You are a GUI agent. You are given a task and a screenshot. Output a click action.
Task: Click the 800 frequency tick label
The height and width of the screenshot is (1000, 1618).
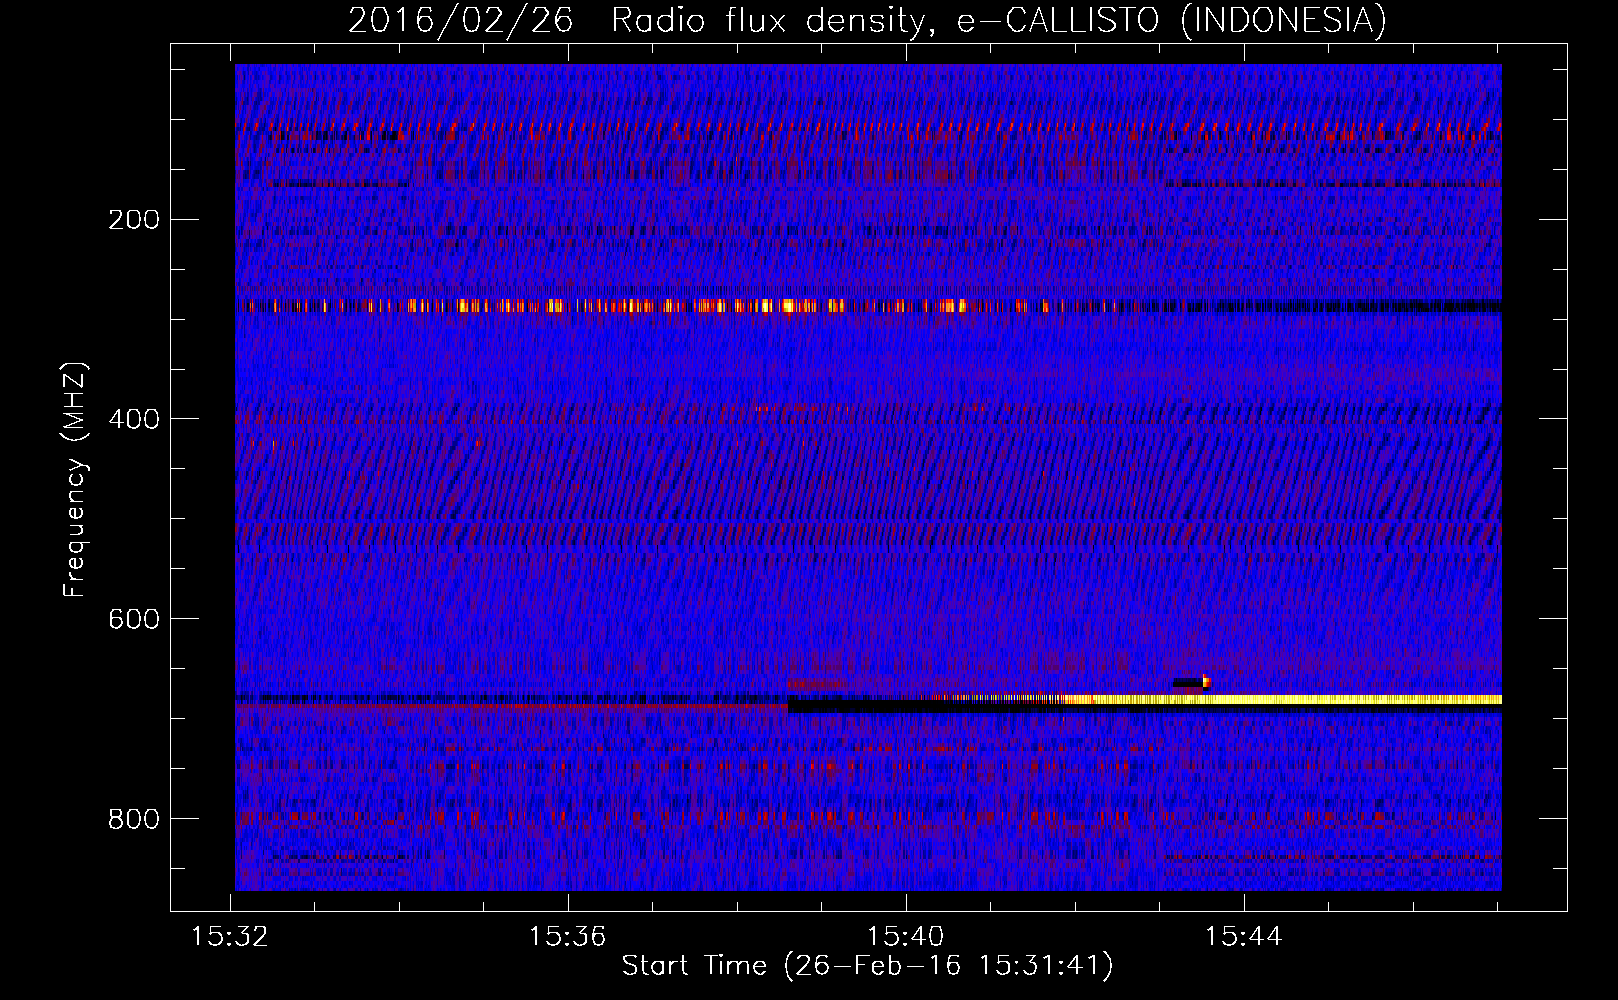[x=134, y=819]
